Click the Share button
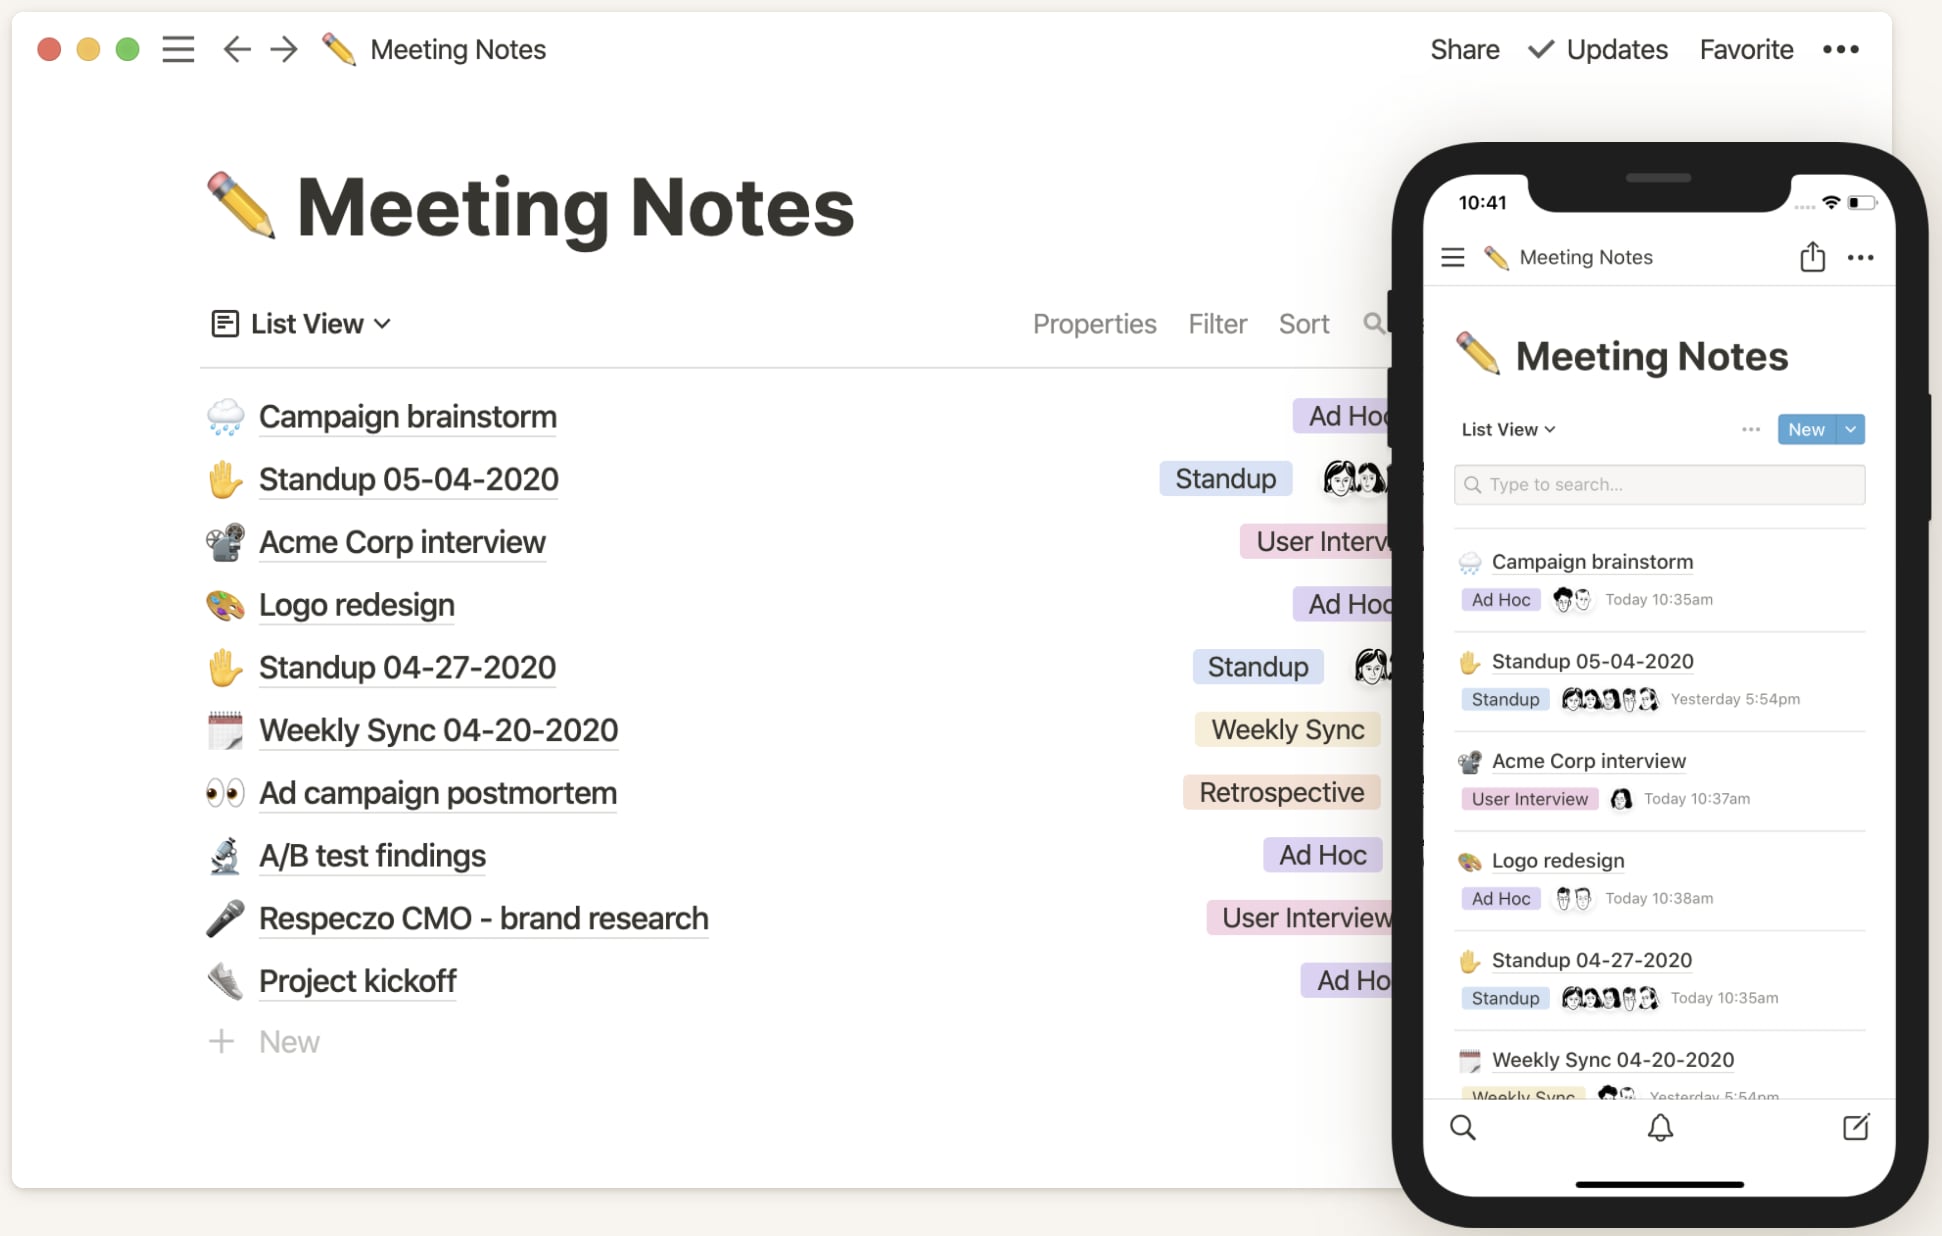Screen dimensions: 1942x1236 (1464, 50)
